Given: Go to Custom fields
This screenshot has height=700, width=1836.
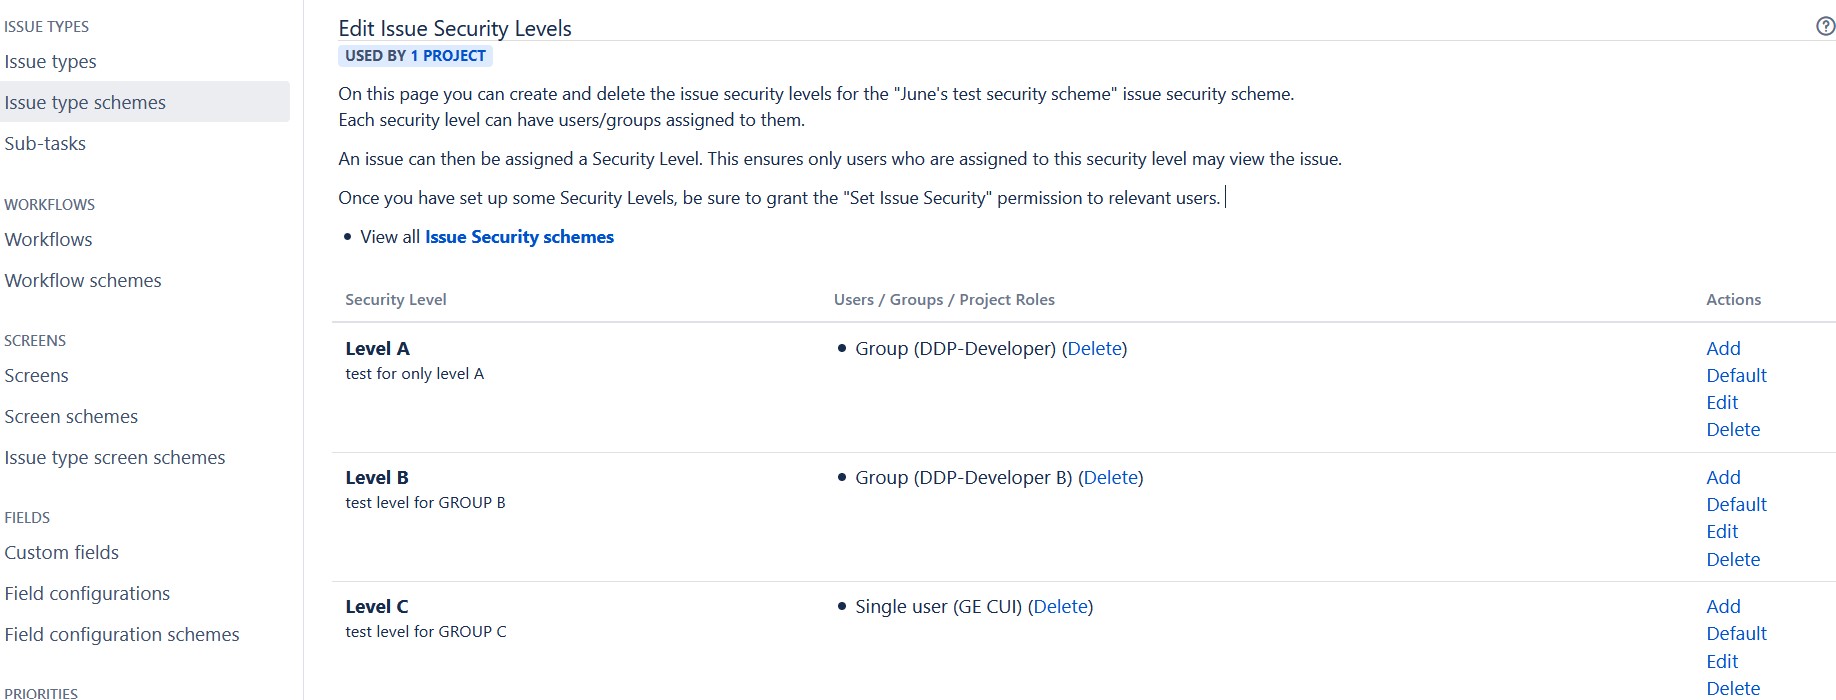Looking at the screenshot, I should tap(61, 552).
